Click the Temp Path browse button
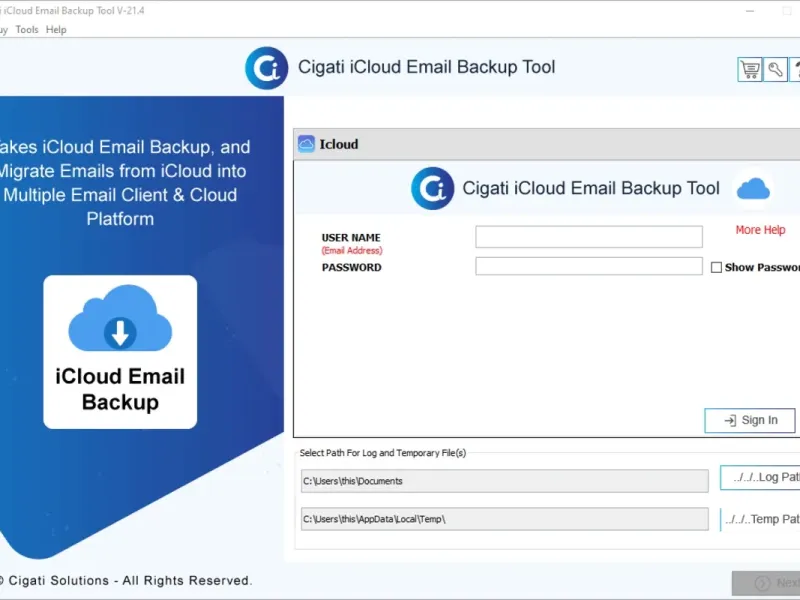This screenshot has width=800, height=600. click(760, 519)
